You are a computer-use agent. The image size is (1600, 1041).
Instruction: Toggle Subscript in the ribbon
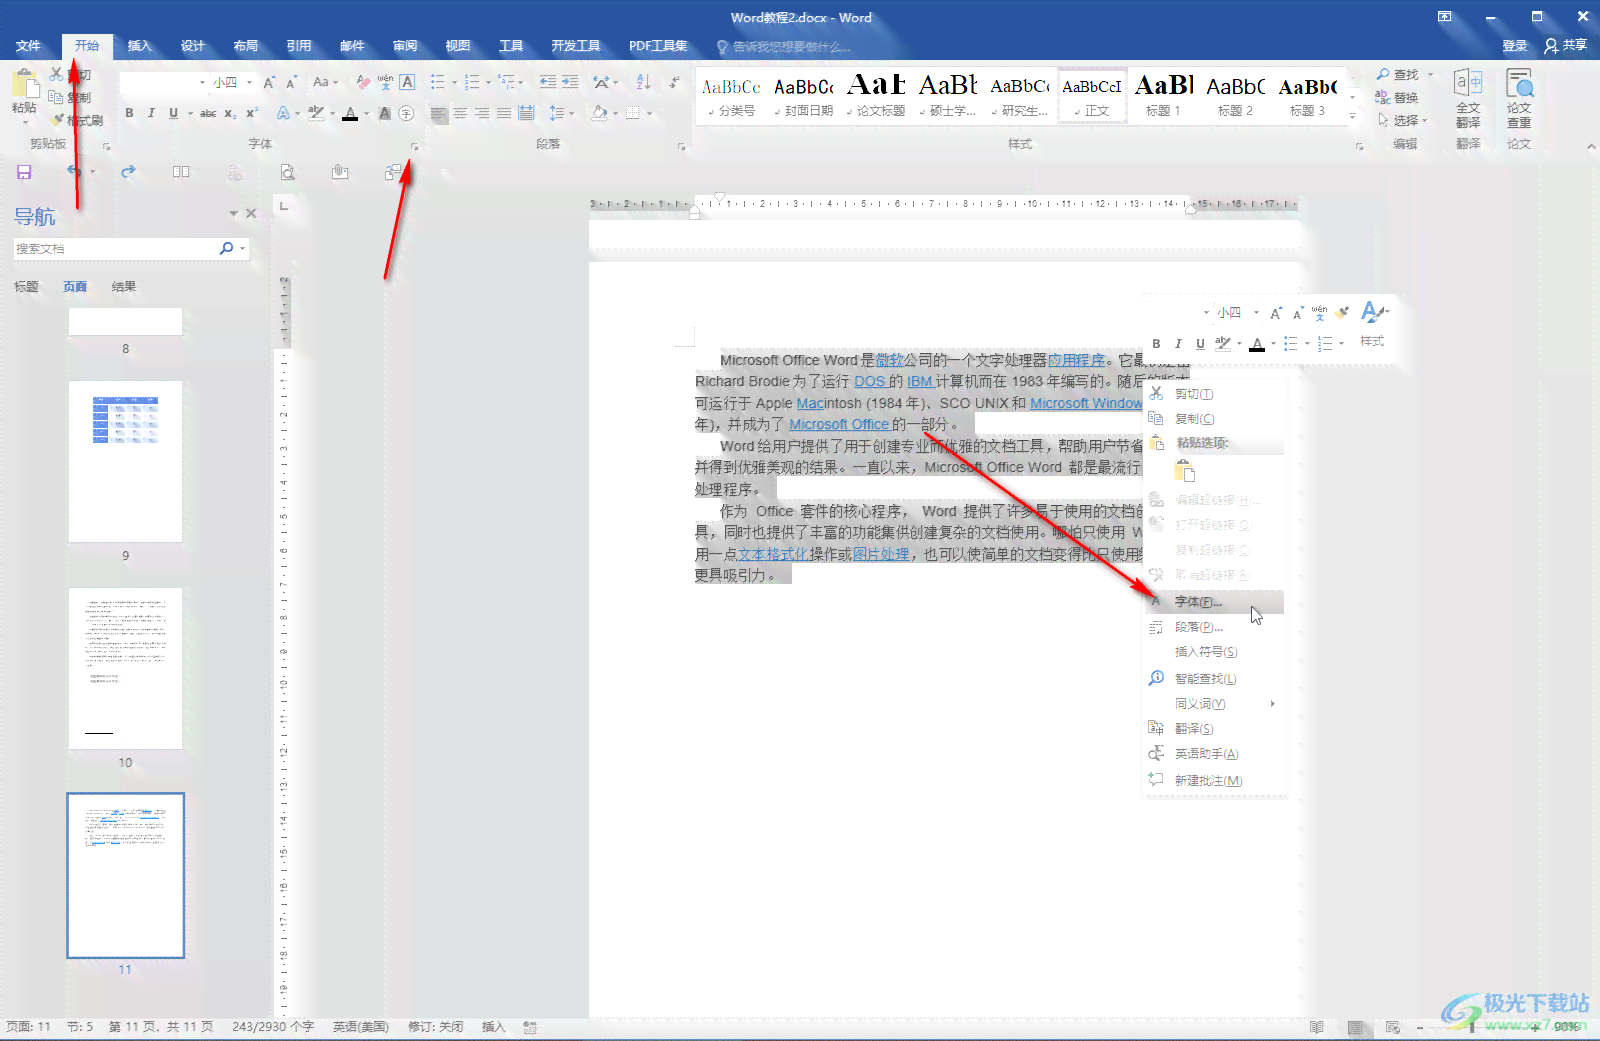coord(230,113)
